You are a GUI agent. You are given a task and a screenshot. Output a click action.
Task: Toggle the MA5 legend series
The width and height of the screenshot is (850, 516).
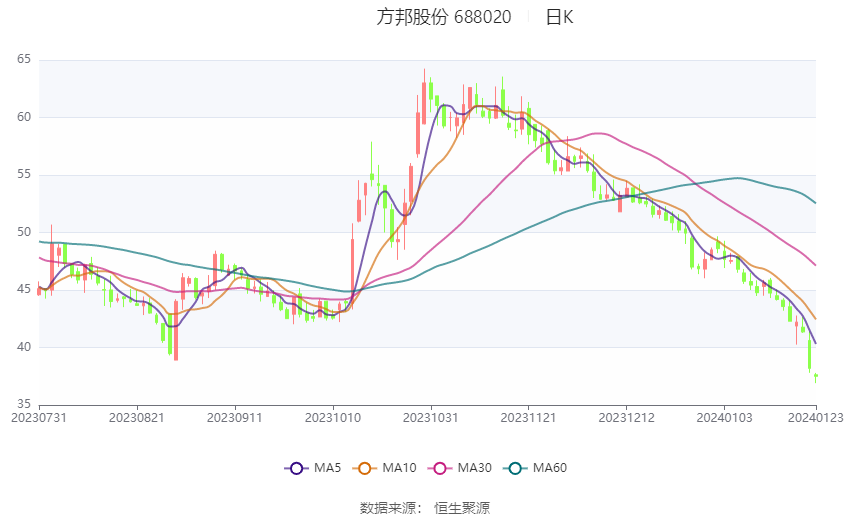pos(313,468)
